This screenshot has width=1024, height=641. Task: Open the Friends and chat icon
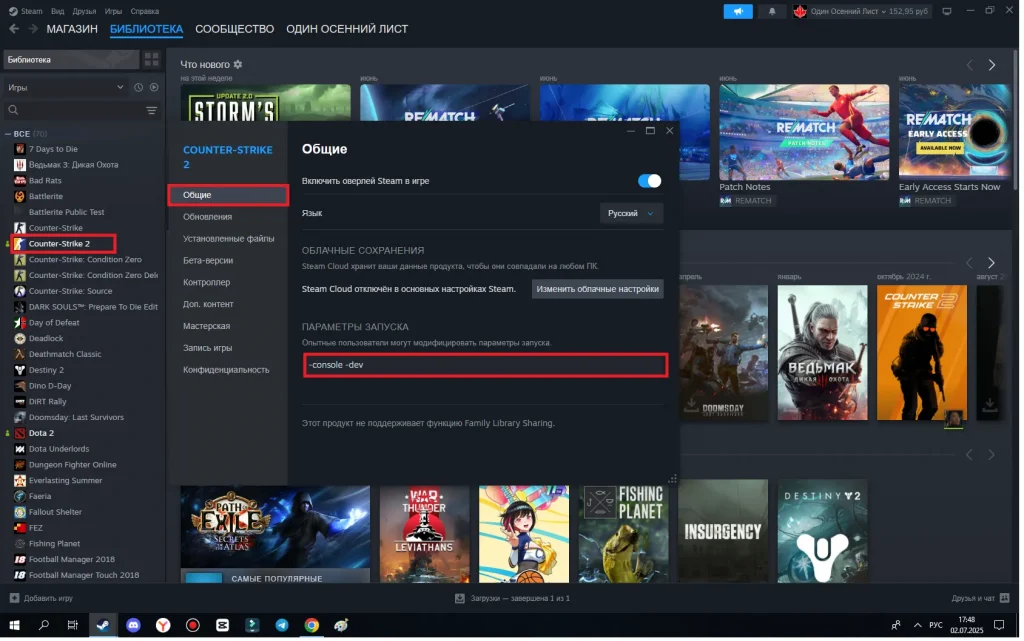pyautogui.click(x=1004, y=598)
